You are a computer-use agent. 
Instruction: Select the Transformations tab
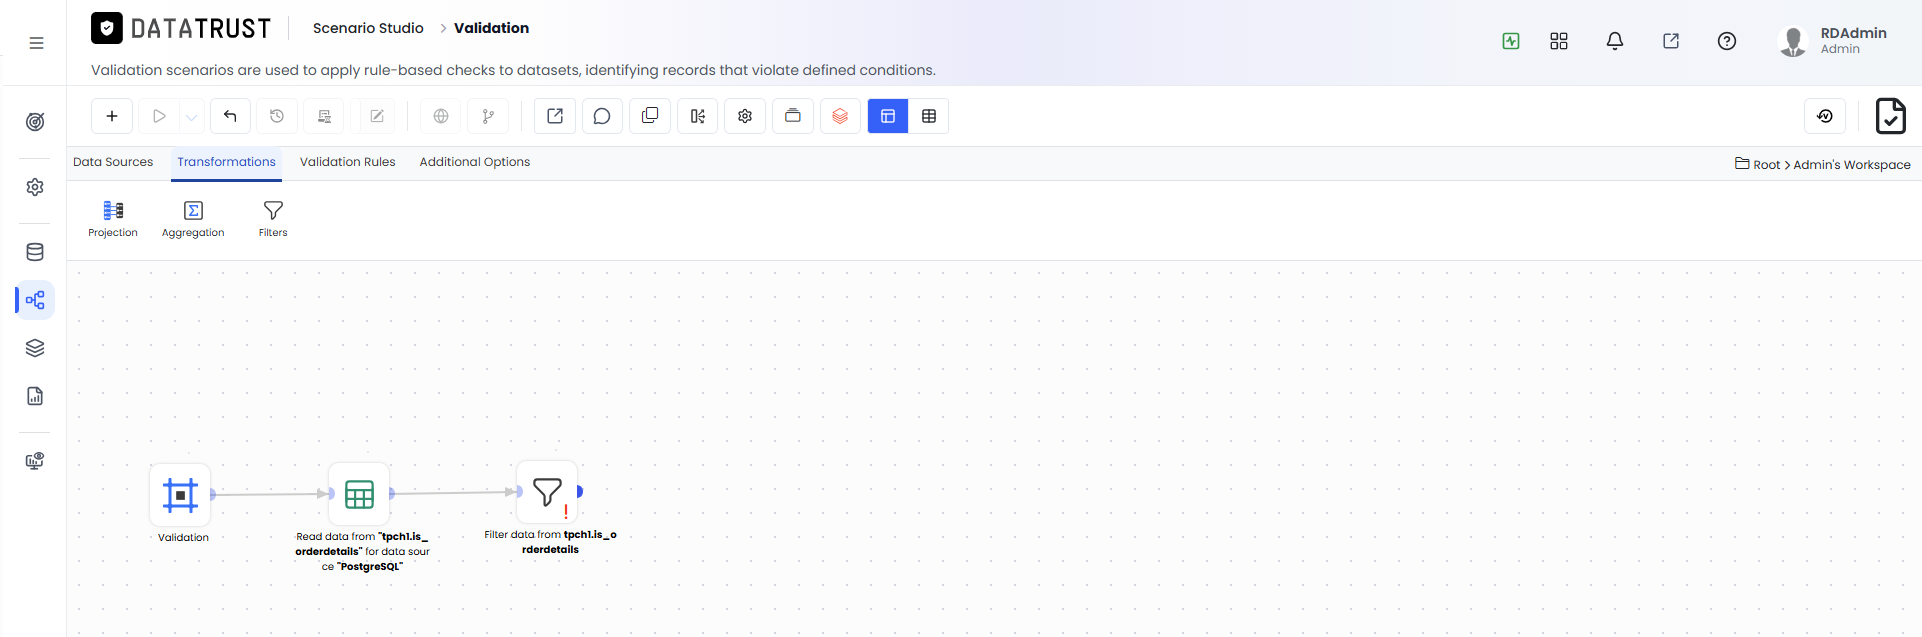coord(227,162)
